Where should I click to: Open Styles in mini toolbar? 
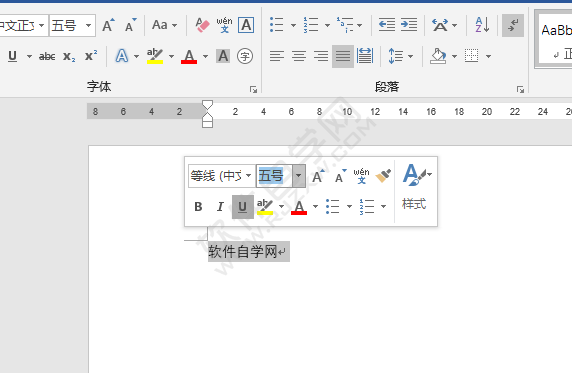pos(416,188)
